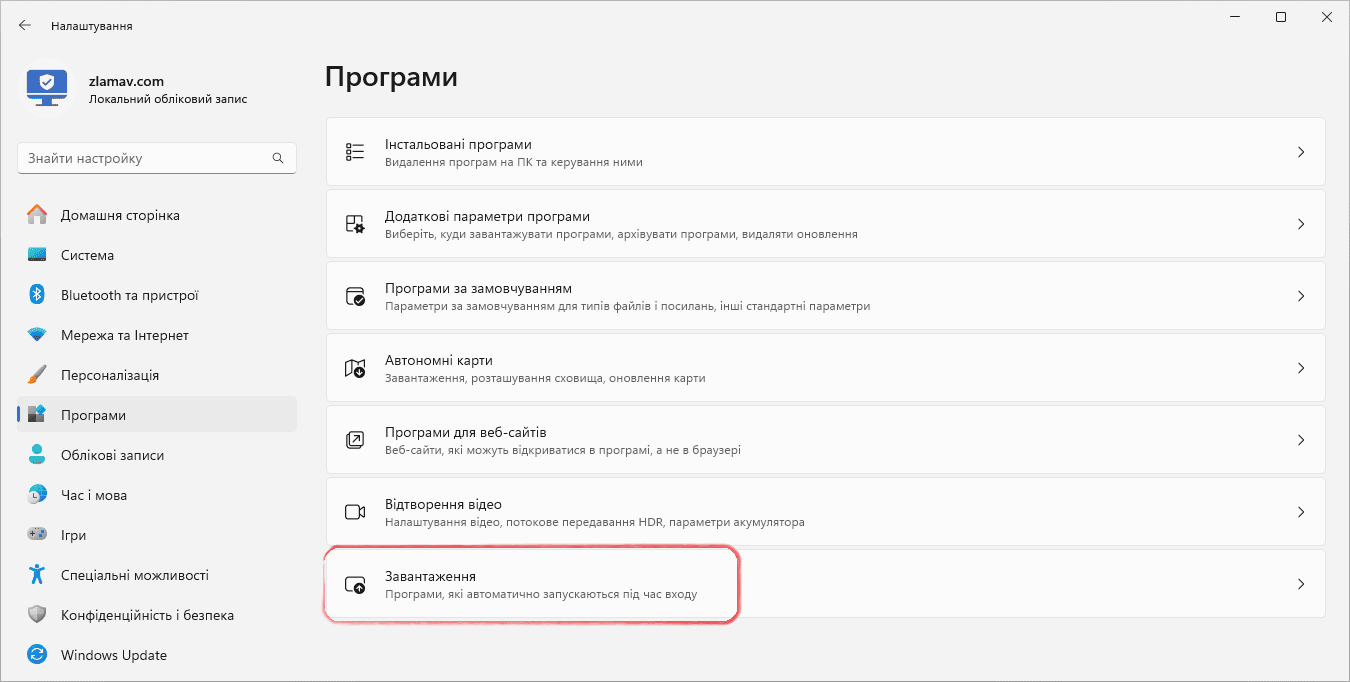This screenshot has width=1350, height=682.
Task: Open the Система settings section
Action: [87, 255]
